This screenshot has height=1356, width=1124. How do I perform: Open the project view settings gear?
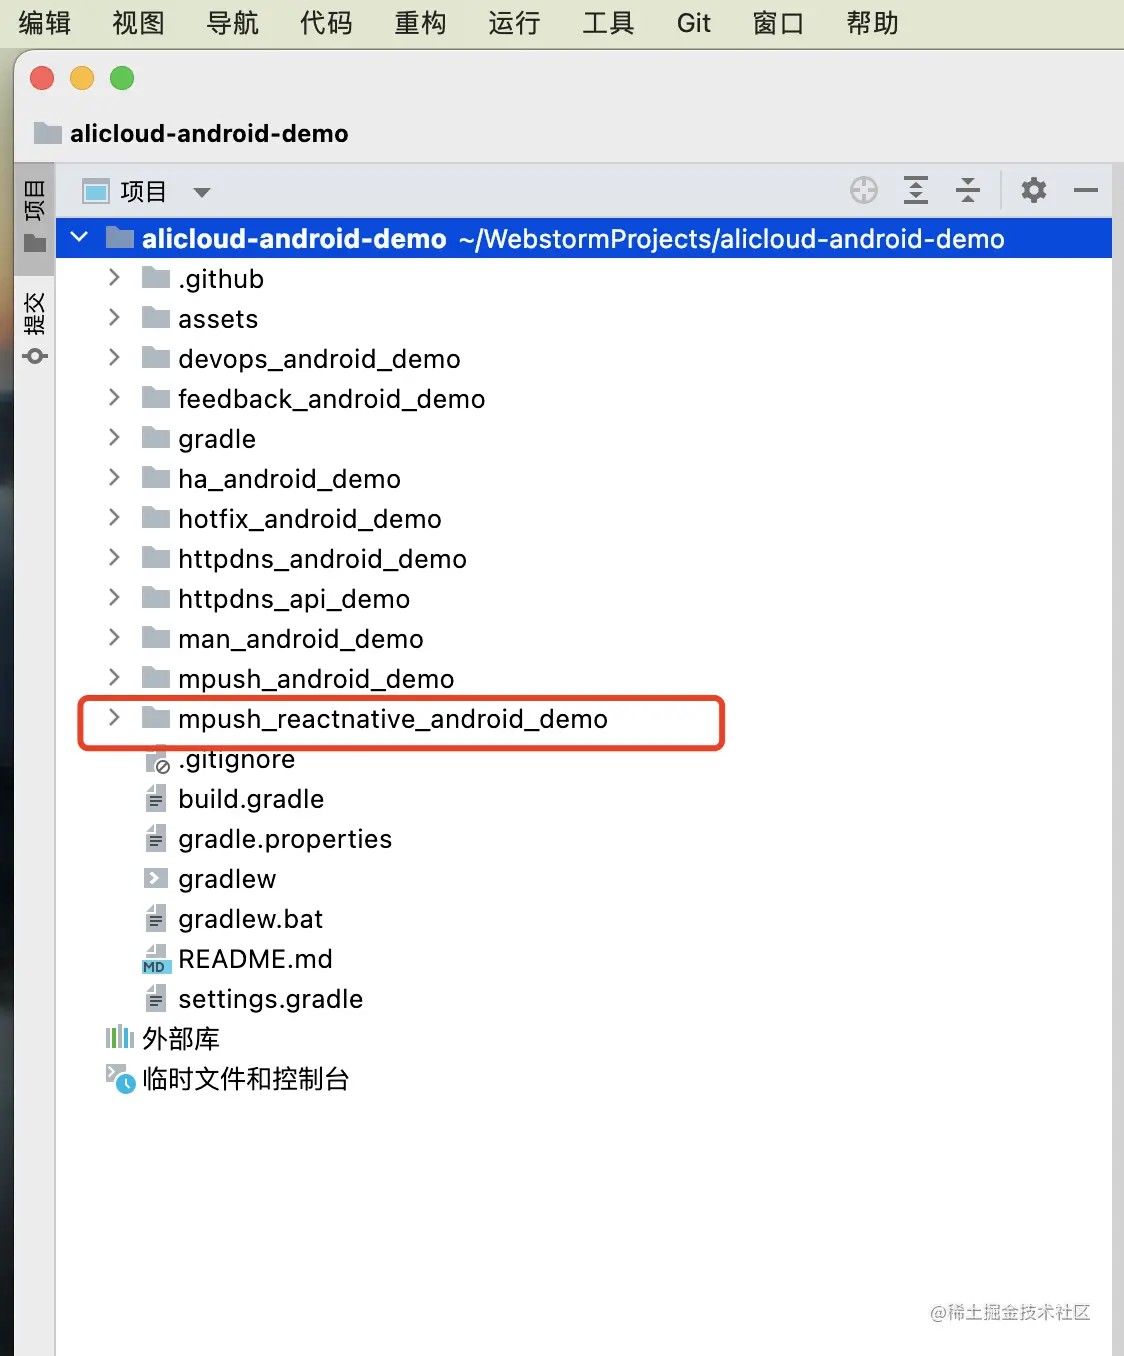tap(1034, 190)
